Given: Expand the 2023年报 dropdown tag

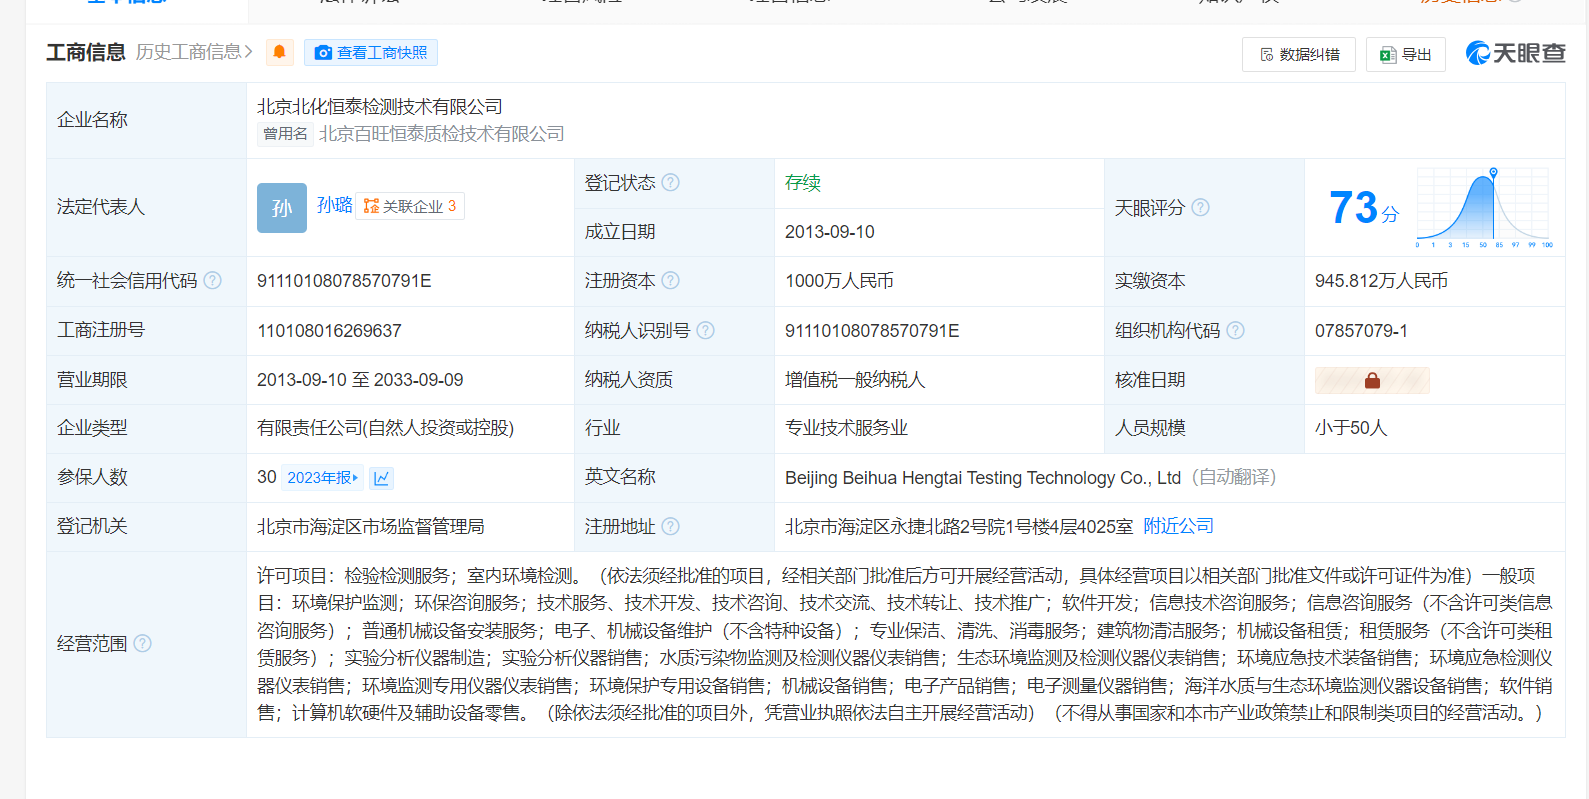Looking at the screenshot, I should [322, 478].
